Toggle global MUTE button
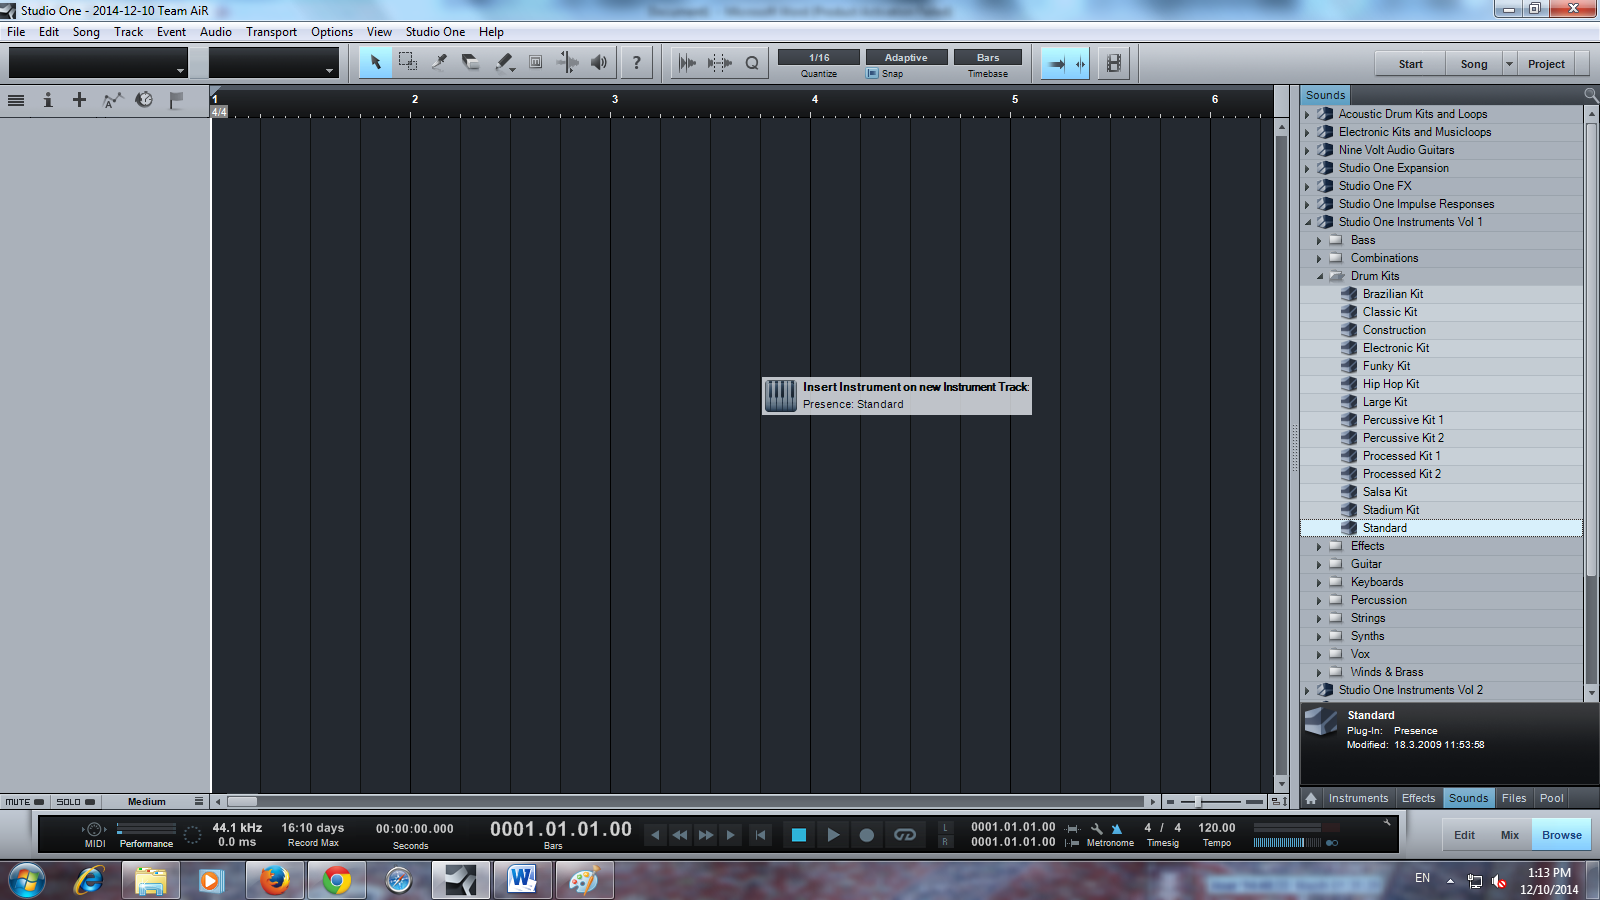 tap(24, 802)
